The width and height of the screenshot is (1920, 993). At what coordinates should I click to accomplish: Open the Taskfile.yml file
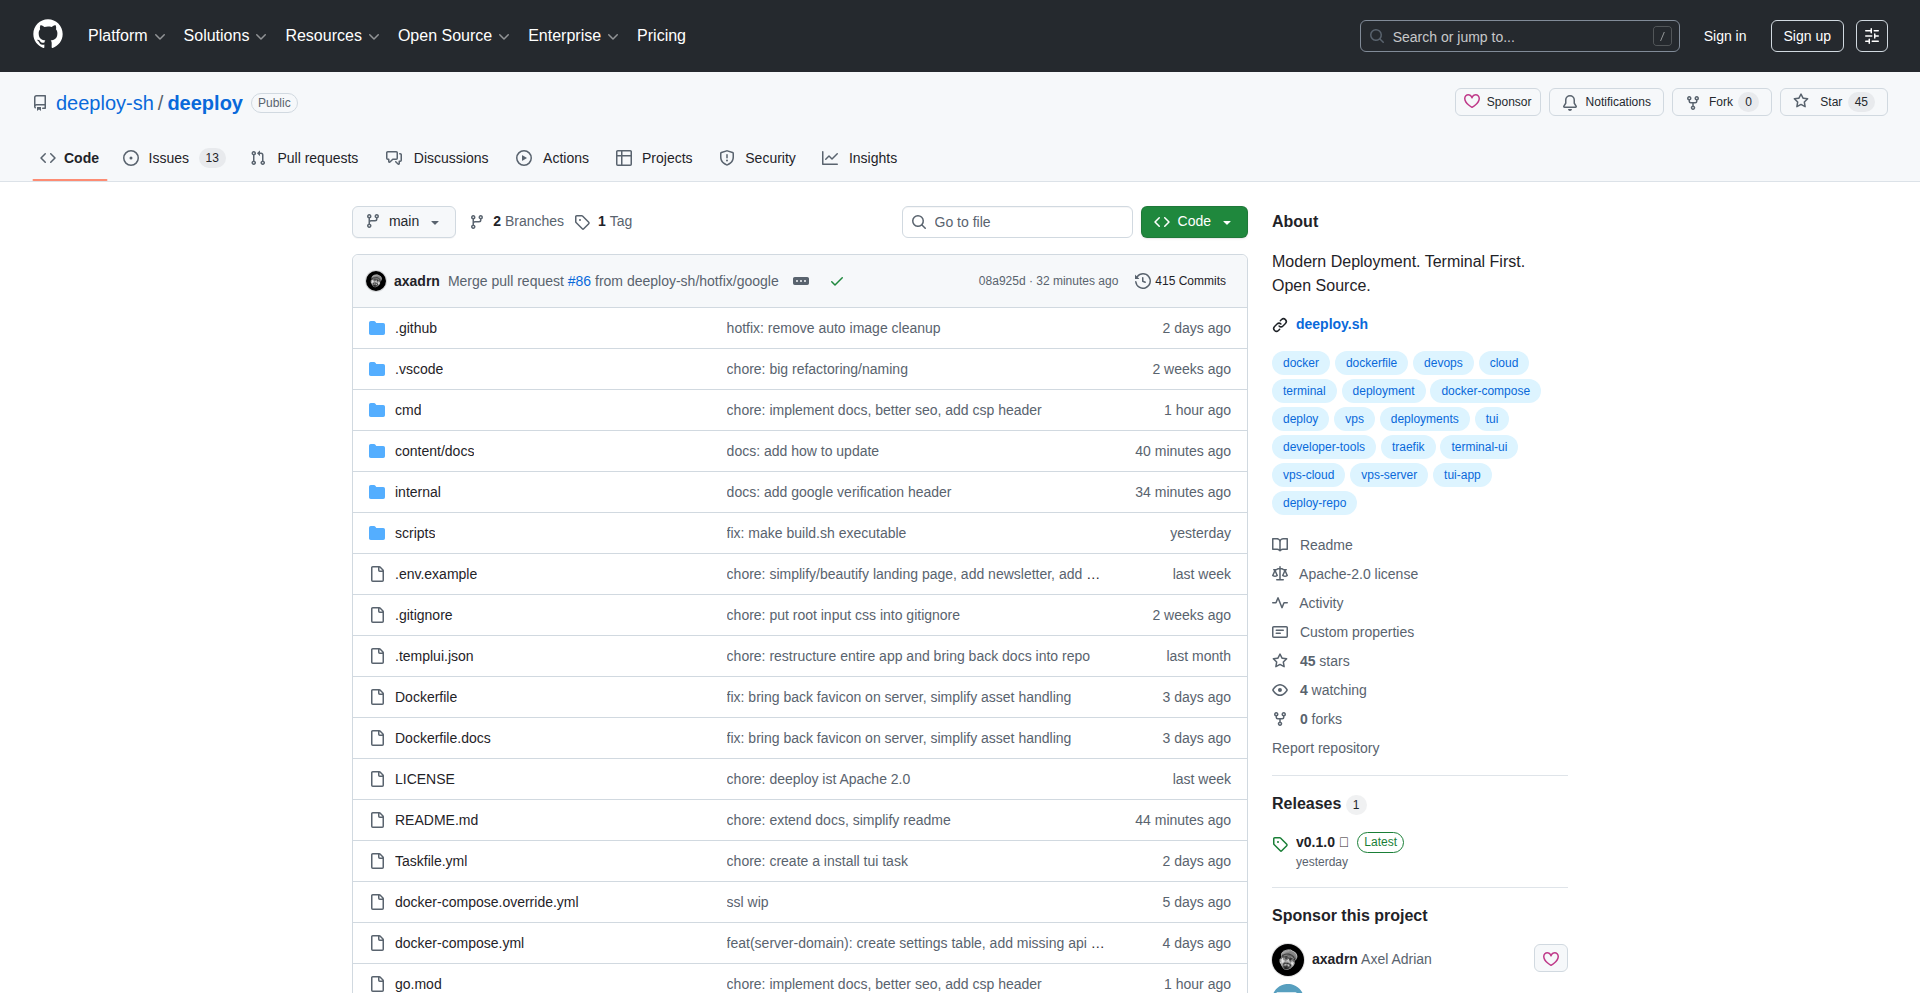coord(431,861)
